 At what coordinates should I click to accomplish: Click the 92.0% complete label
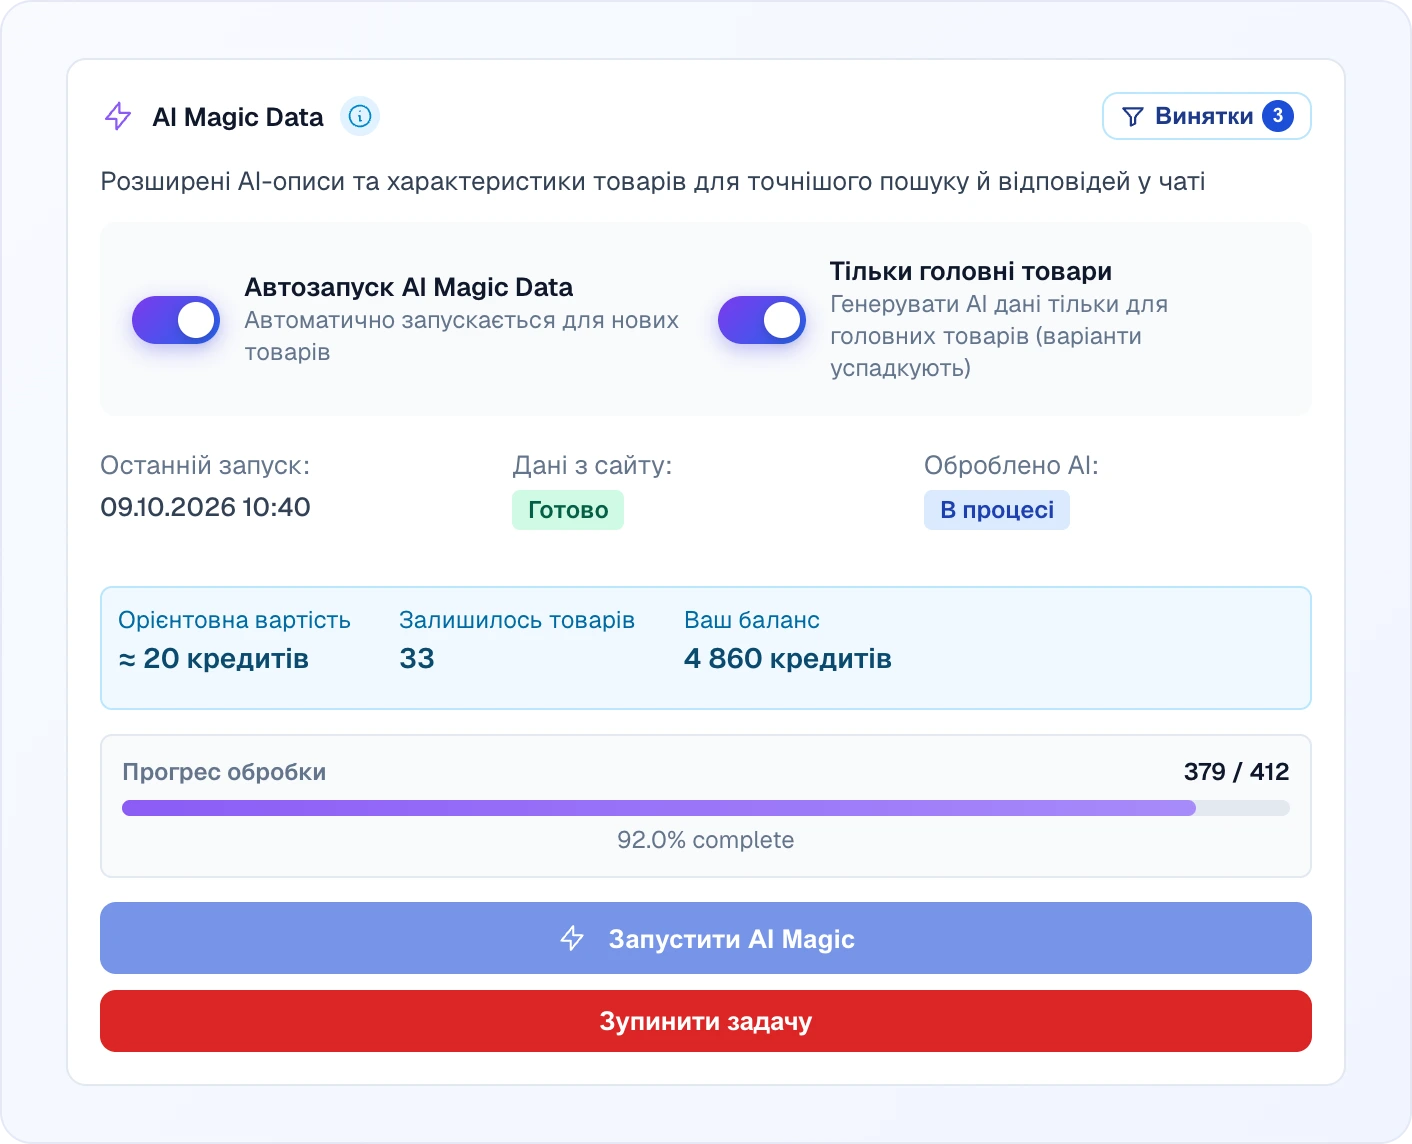706,840
